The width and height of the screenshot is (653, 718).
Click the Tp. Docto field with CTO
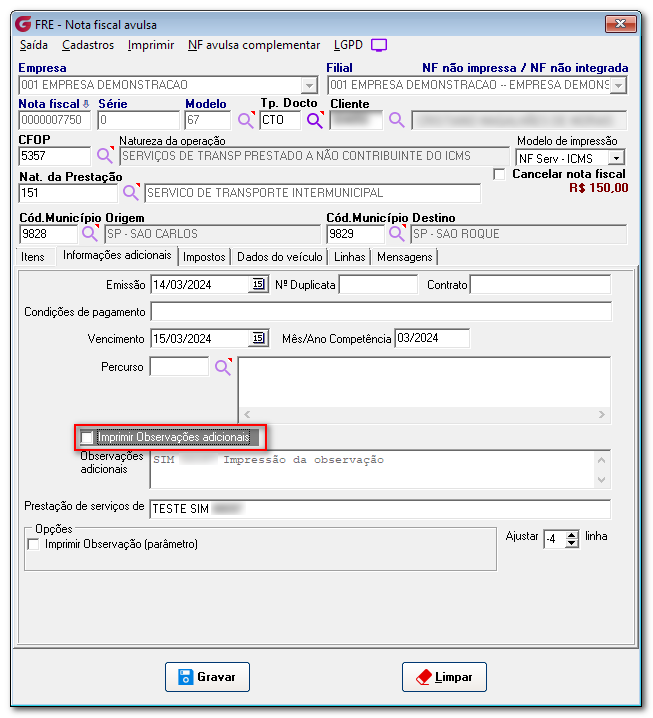click(x=280, y=120)
